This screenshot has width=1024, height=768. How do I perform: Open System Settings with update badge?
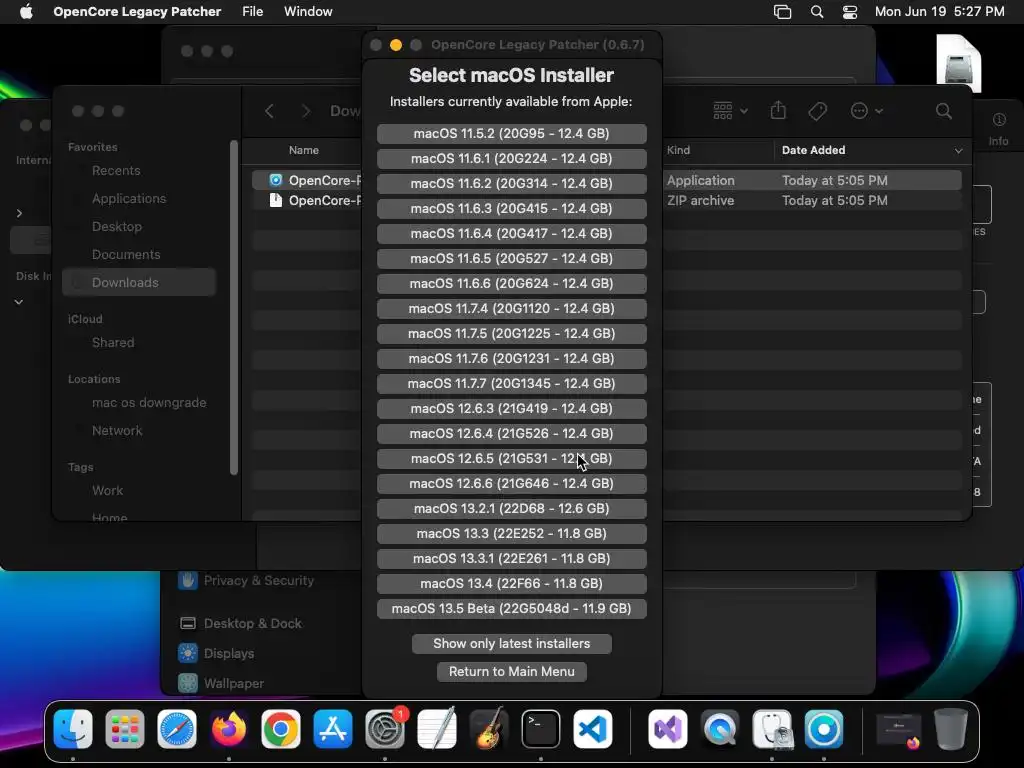[x=385, y=729]
